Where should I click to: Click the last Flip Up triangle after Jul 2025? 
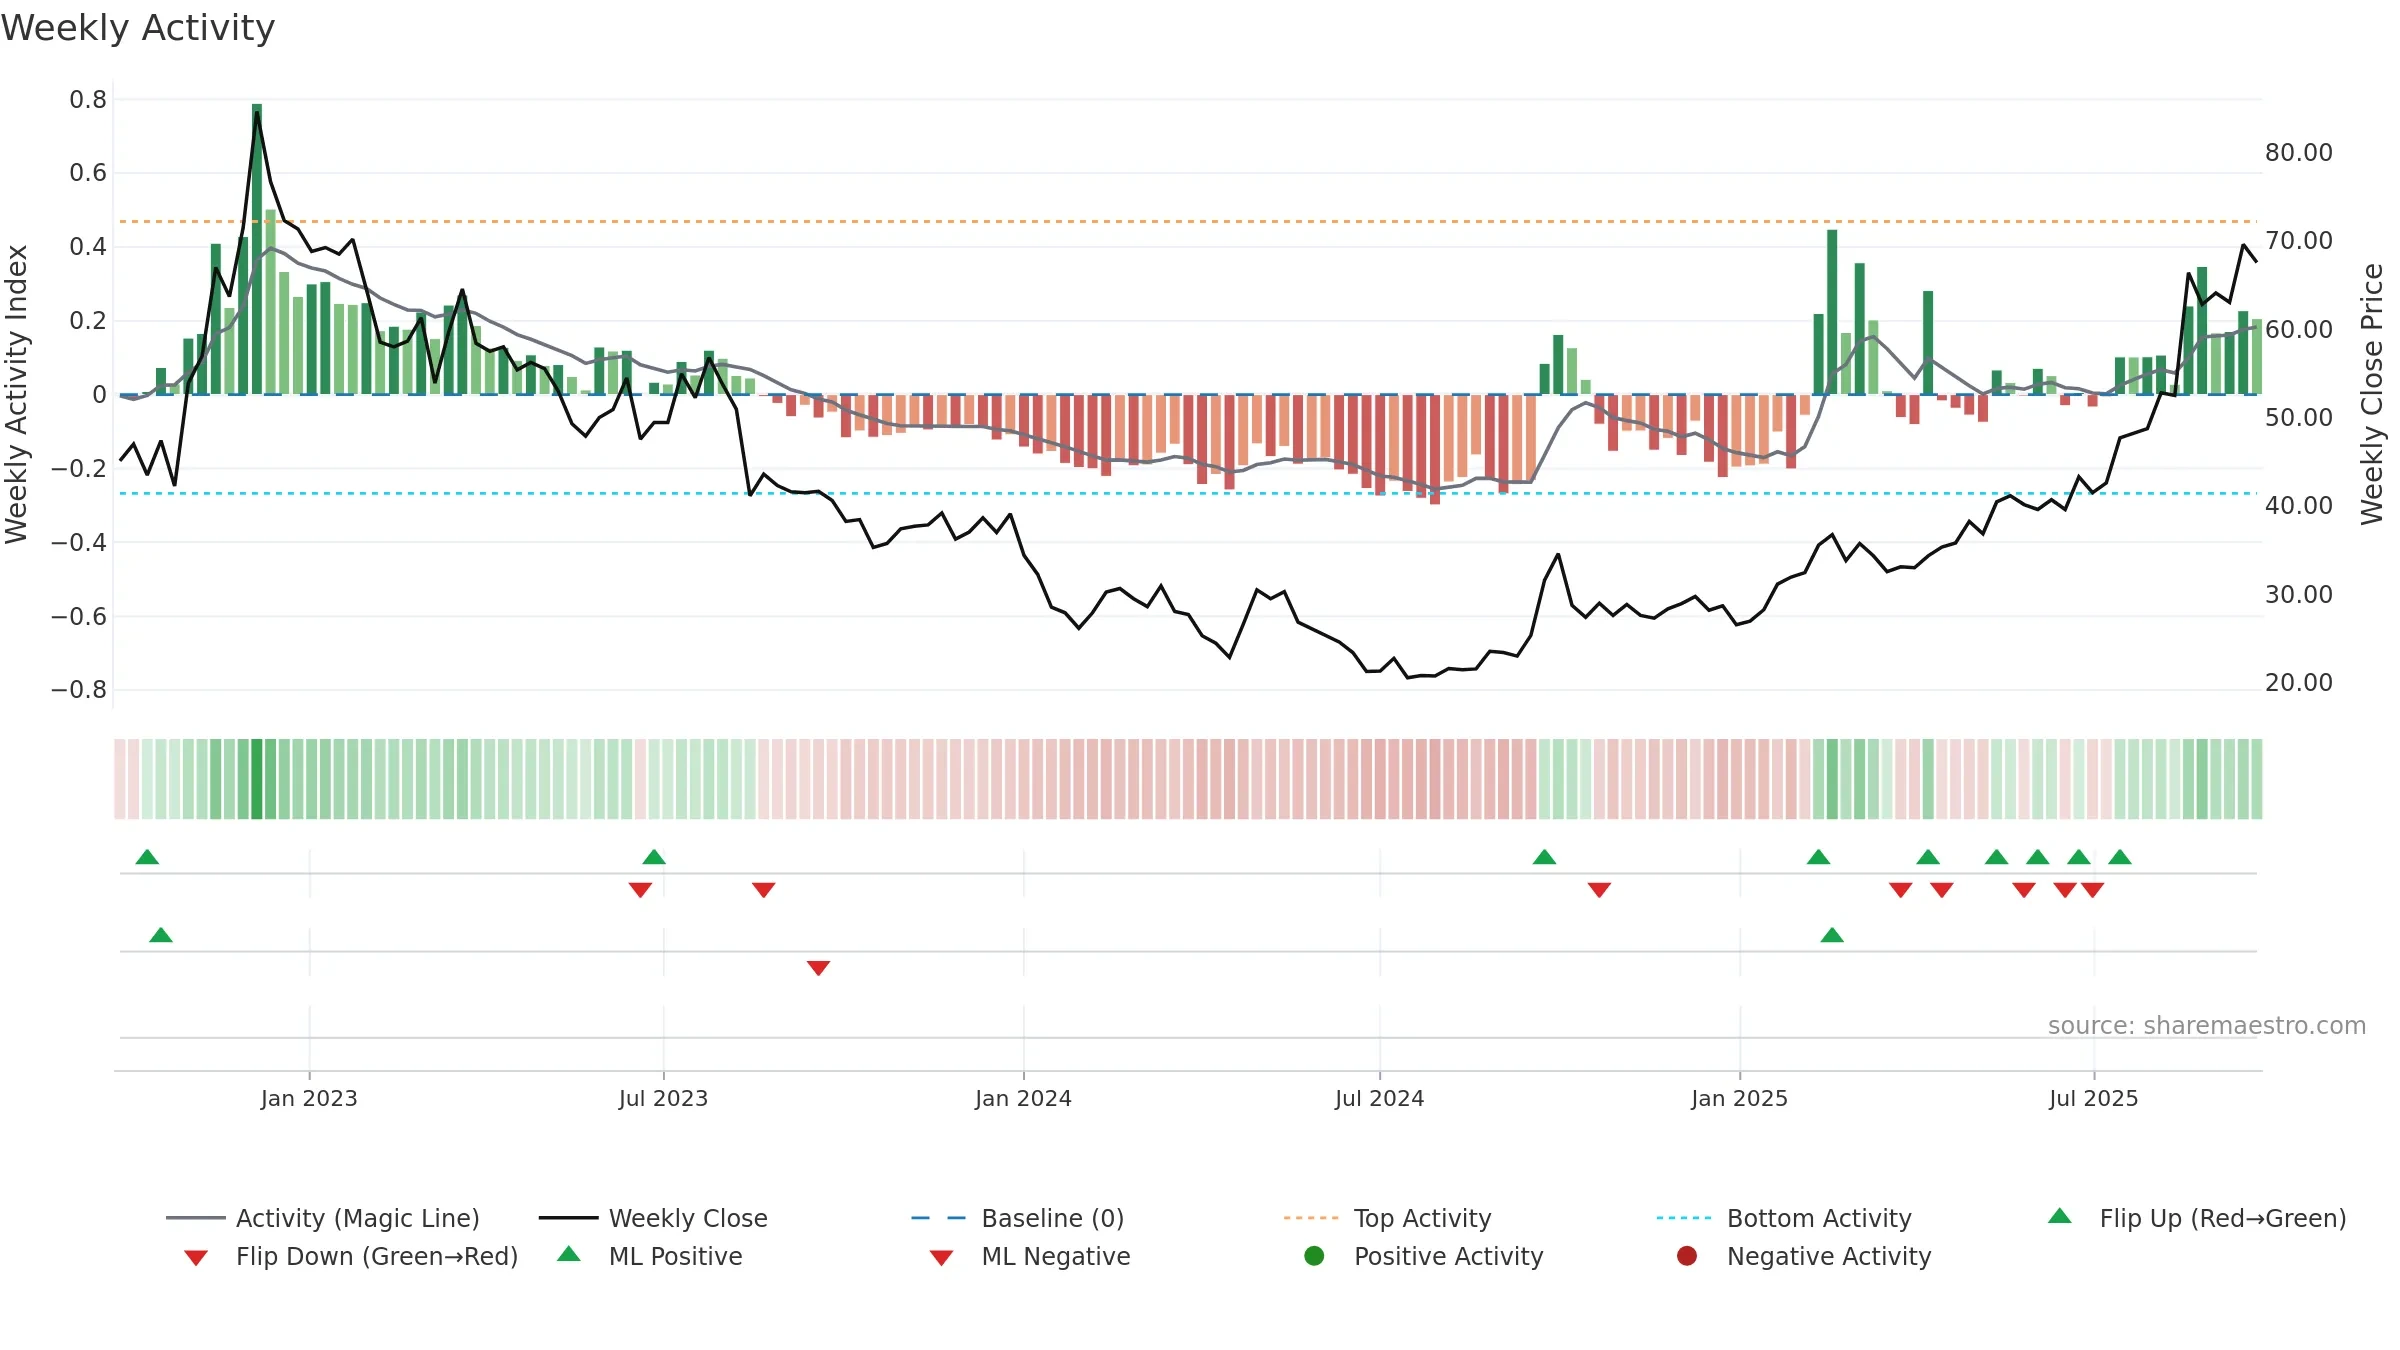coord(2120,857)
